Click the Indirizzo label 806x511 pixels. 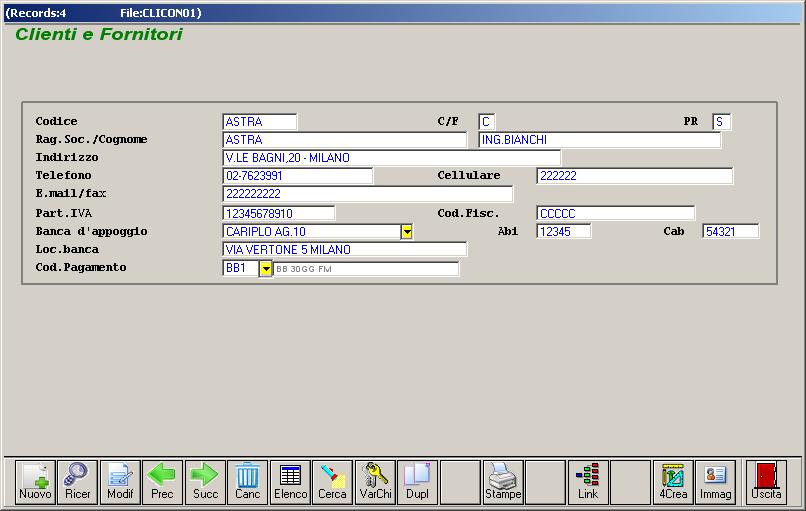[x=67, y=157]
